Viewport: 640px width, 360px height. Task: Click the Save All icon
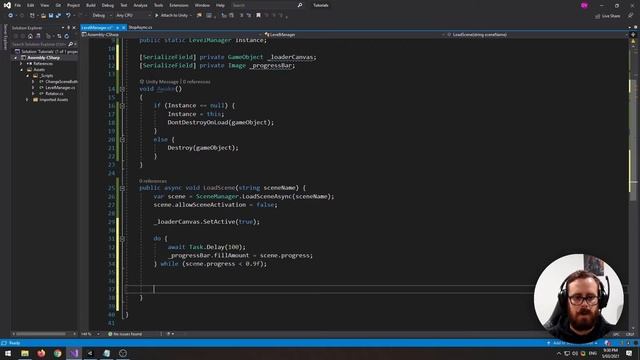pyautogui.click(x=58, y=16)
